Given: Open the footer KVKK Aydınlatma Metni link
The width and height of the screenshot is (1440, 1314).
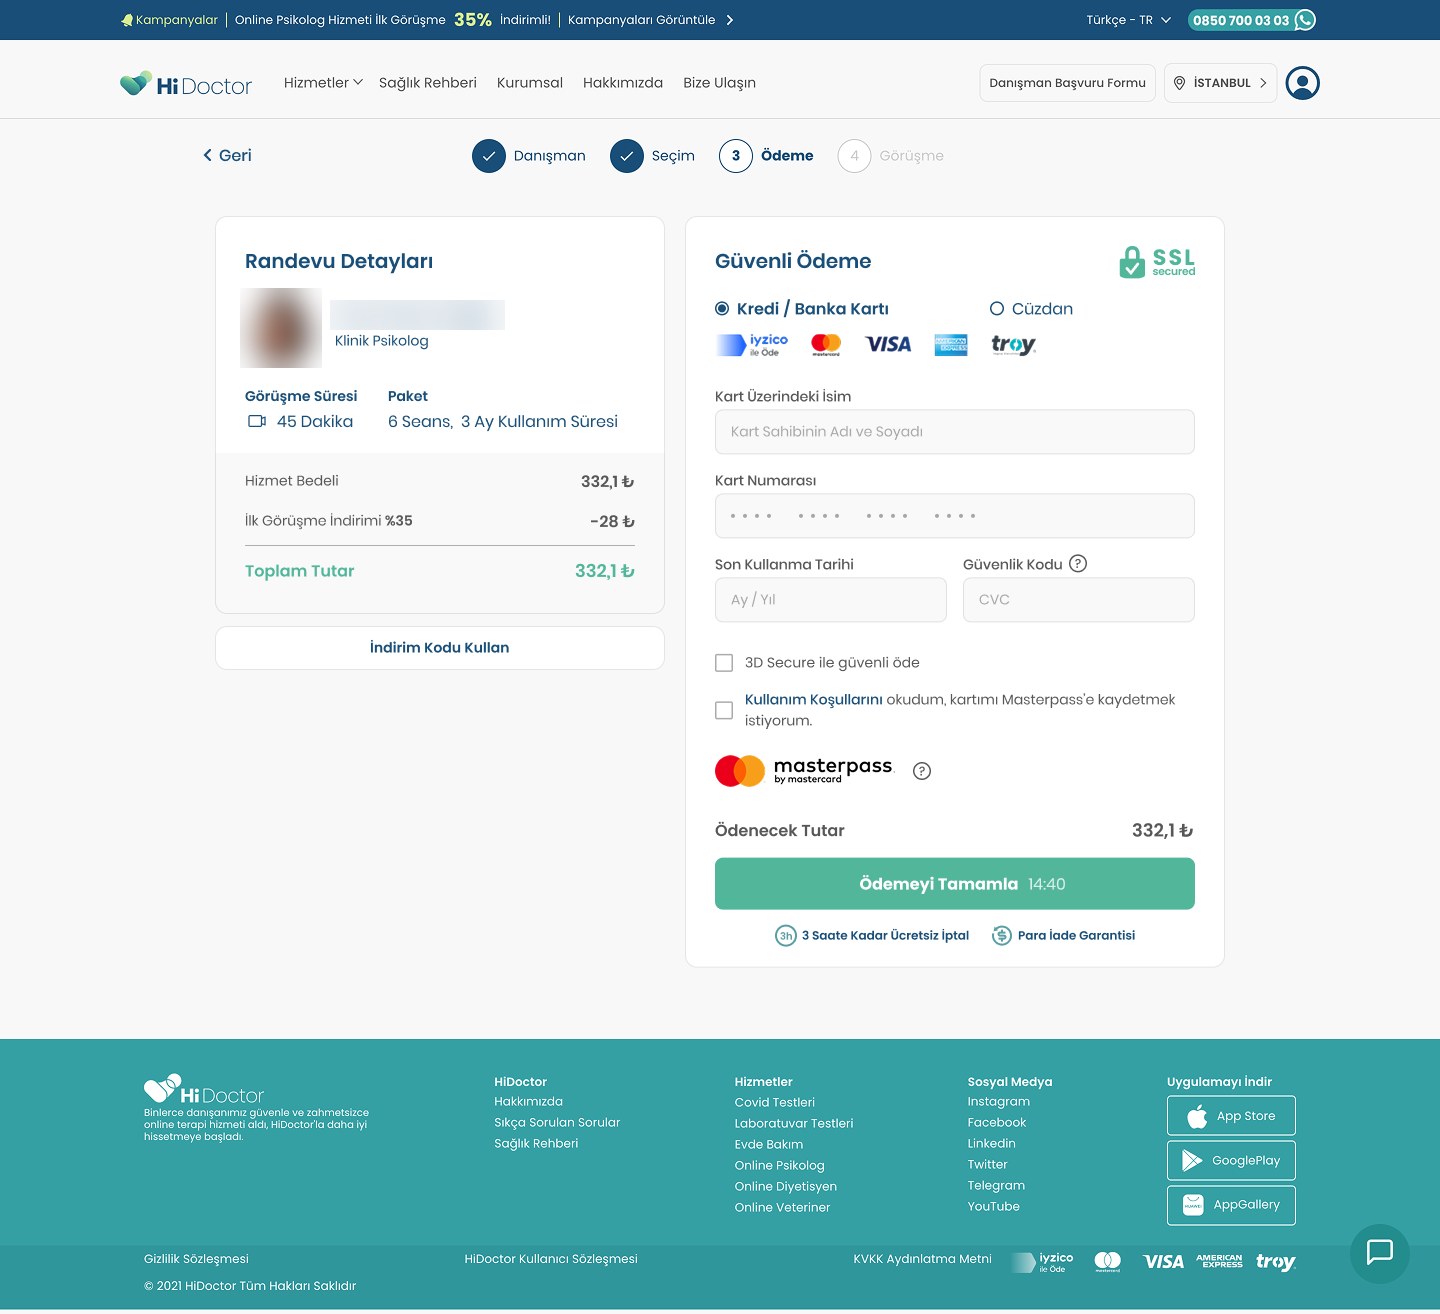Looking at the screenshot, I should point(923,1259).
